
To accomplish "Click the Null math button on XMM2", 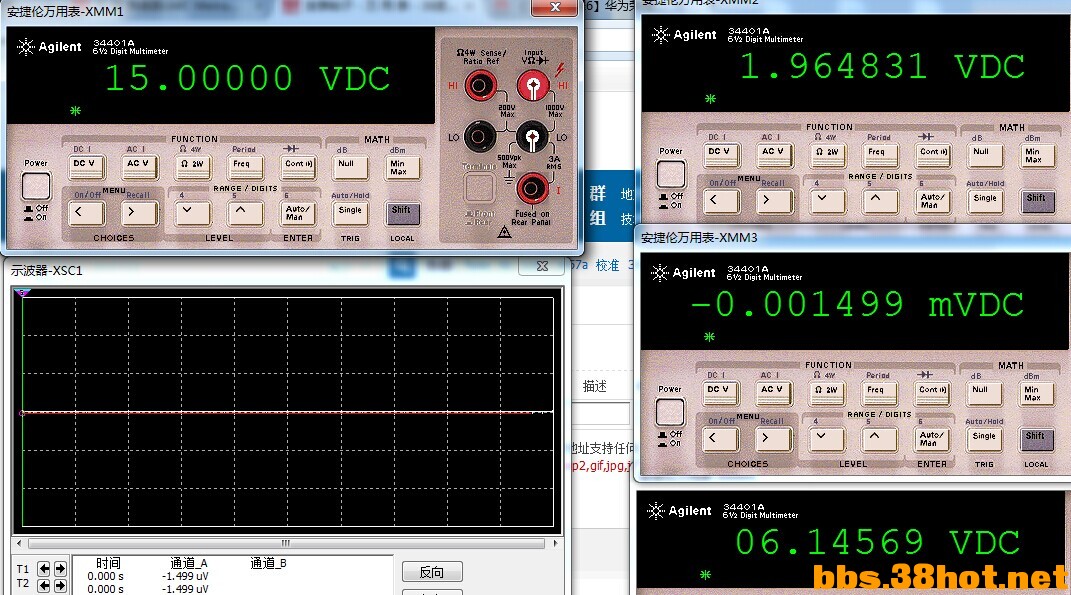I will click(x=985, y=154).
